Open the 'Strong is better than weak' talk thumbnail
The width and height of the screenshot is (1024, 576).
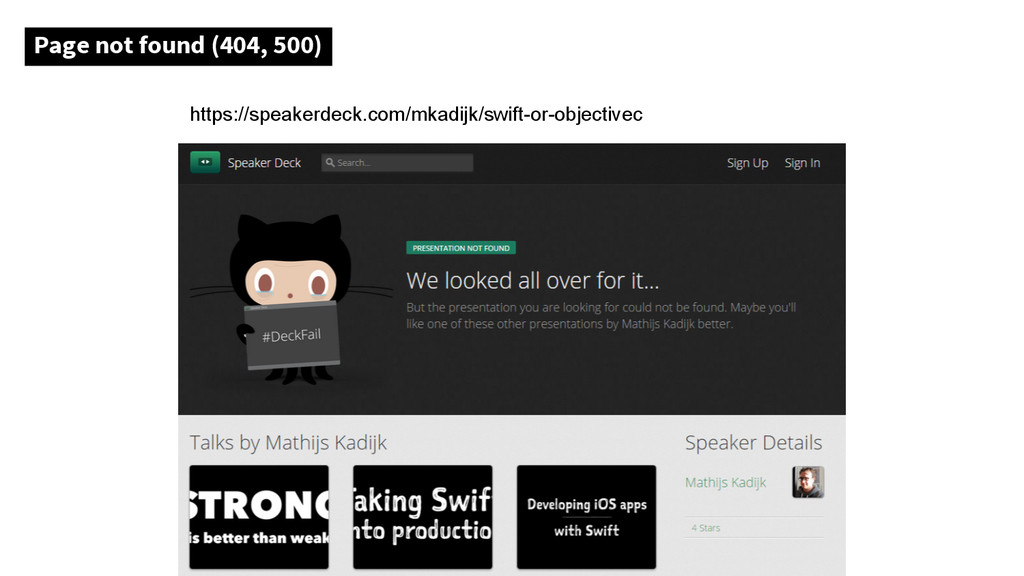[x=259, y=517]
